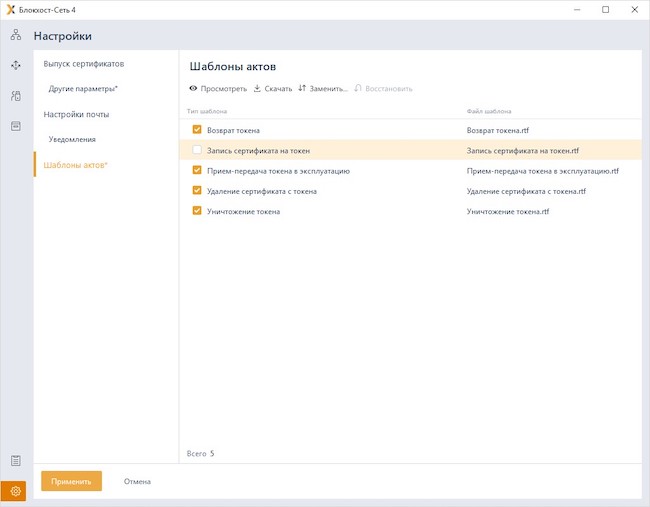Click the four-arrows sidebar icon
The width and height of the screenshot is (650, 507).
point(16,65)
